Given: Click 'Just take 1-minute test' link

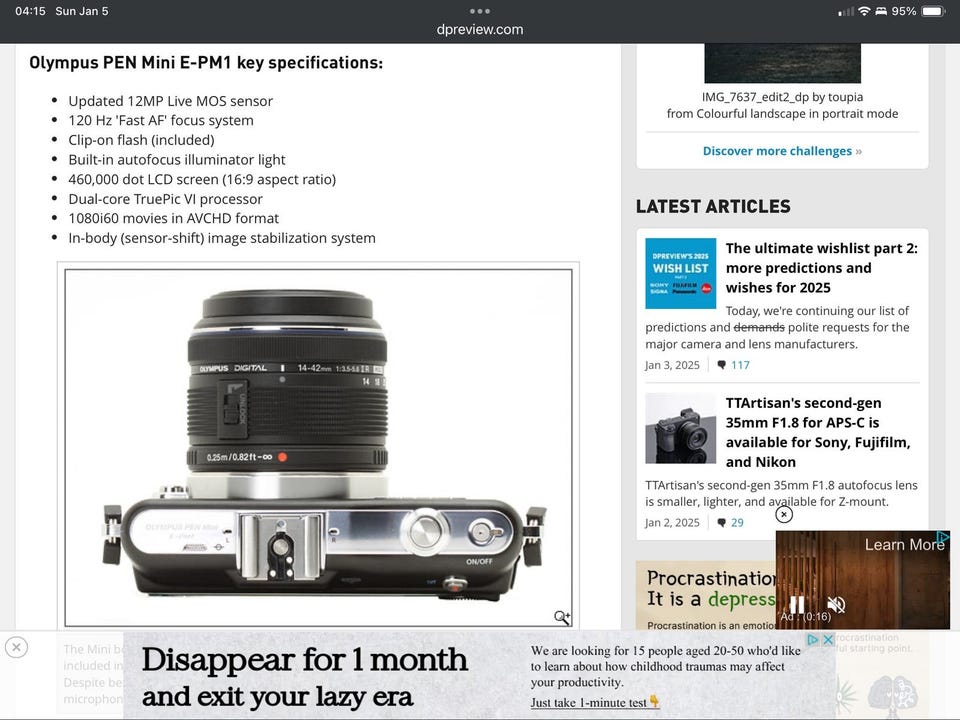Looking at the screenshot, I should [594, 702].
